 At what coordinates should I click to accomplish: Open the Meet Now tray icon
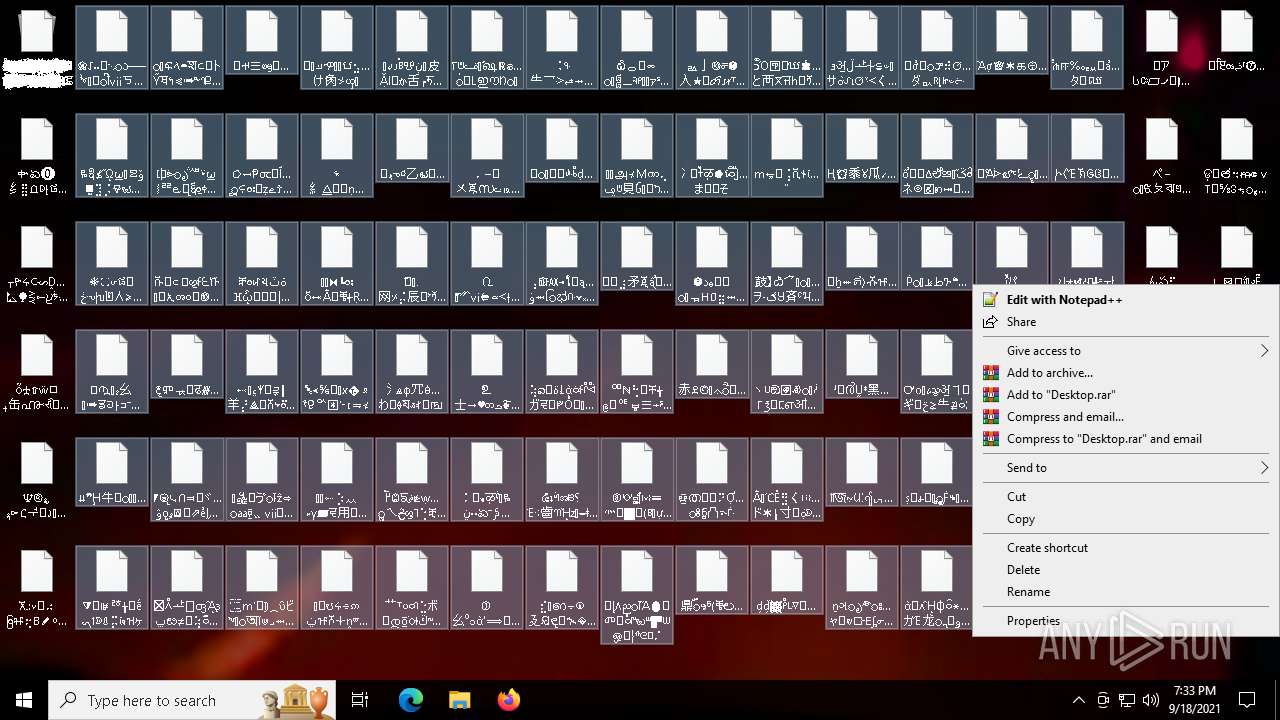pos(1103,700)
